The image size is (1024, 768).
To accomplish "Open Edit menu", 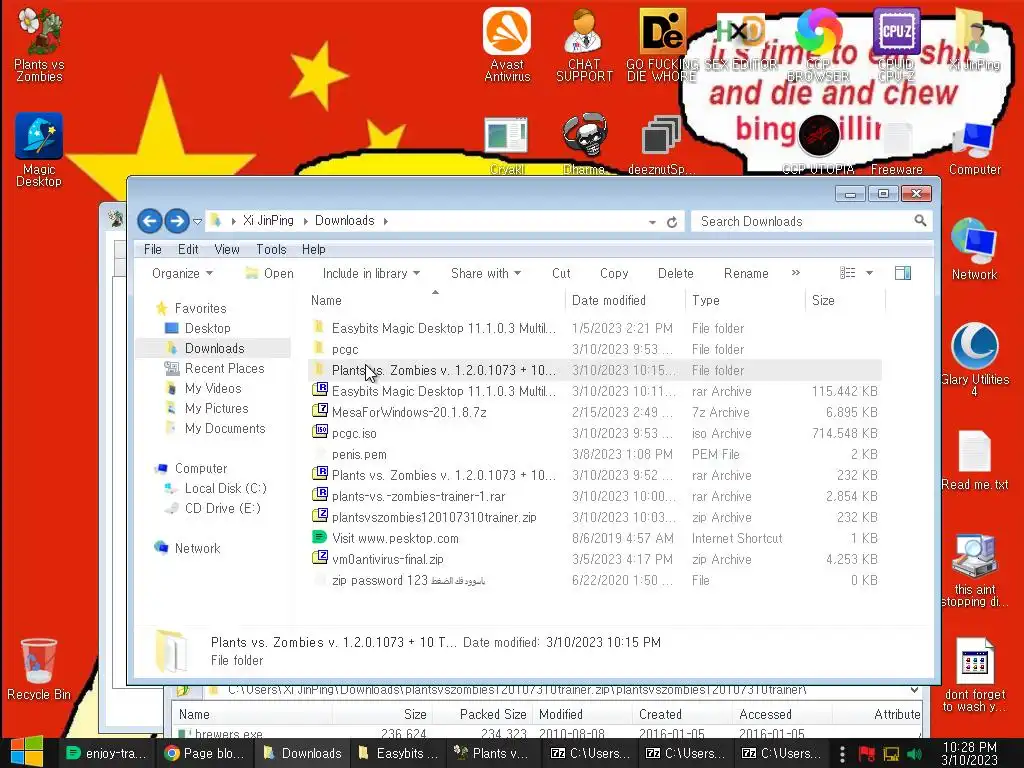I will [x=188, y=249].
